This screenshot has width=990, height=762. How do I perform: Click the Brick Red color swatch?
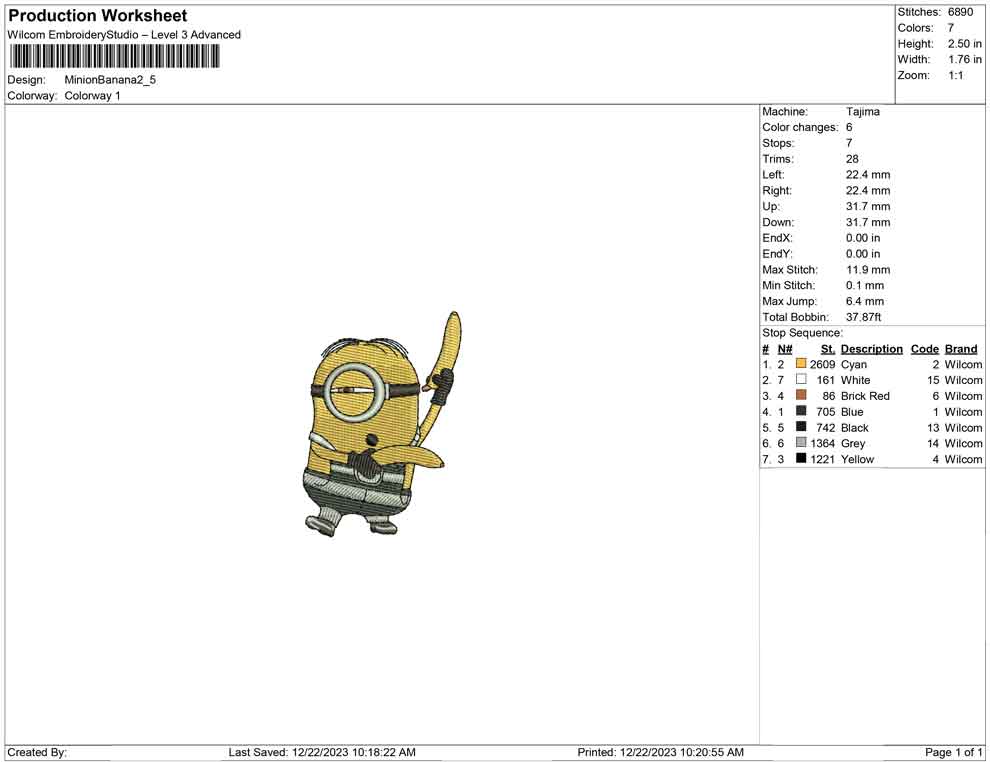point(801,395)
